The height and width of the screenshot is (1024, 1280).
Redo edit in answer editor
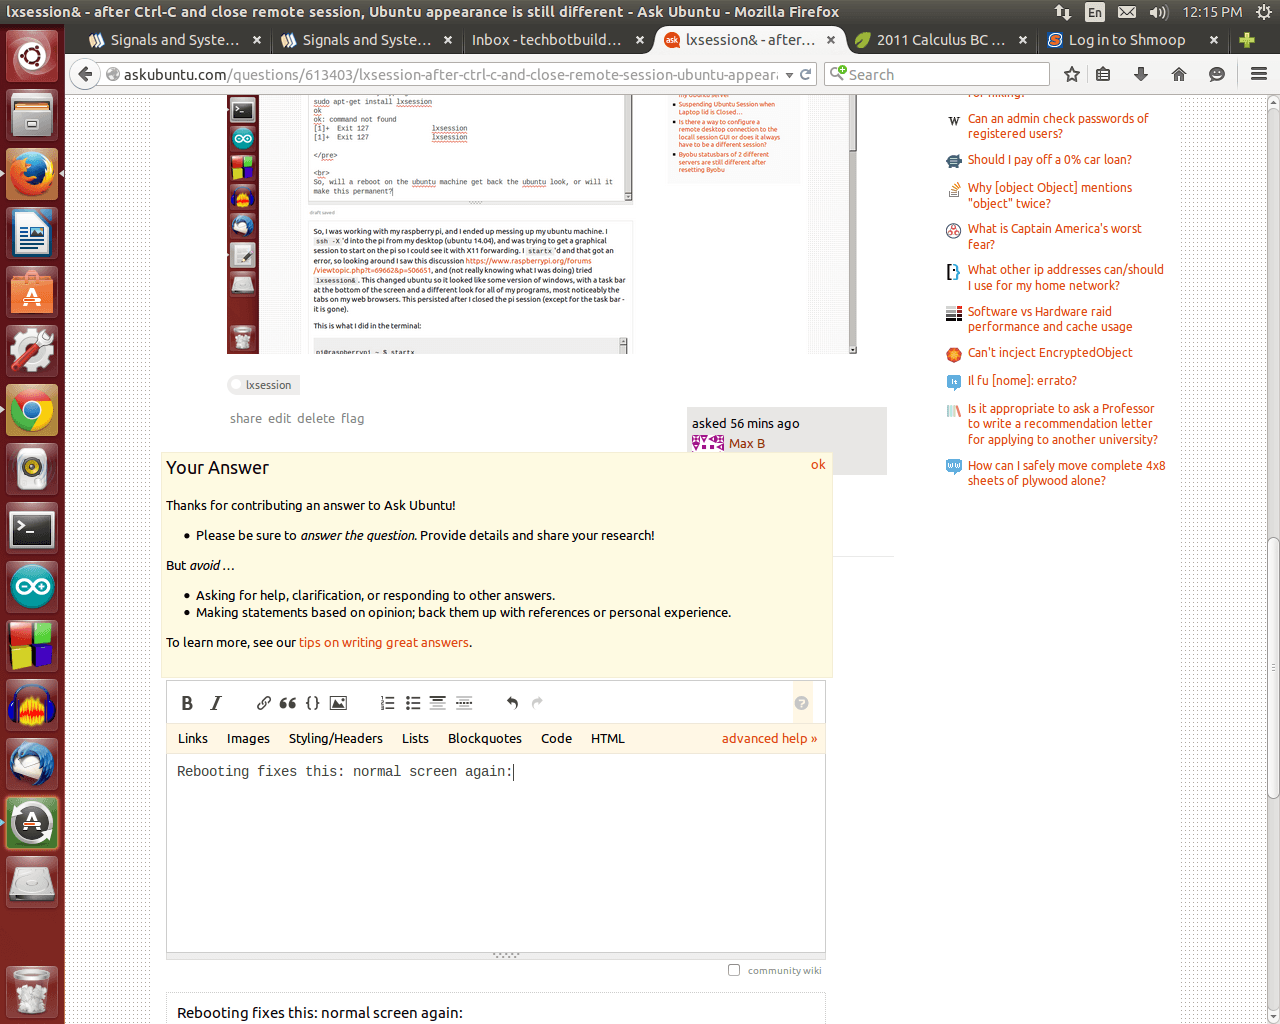click(x=537, y=703)
